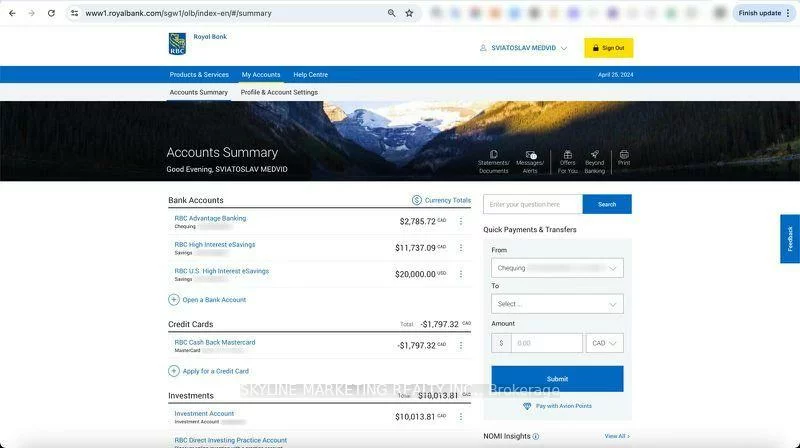Click the NOMI Insights info icon
Screen dimensions: 800x448
point(536,436)
